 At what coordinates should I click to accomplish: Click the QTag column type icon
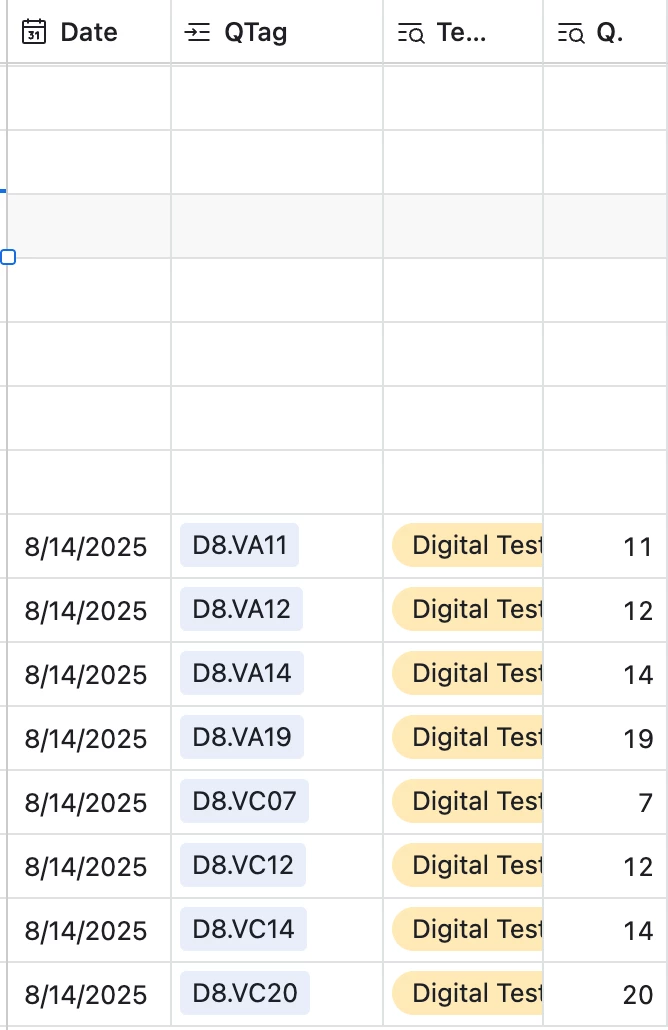[x=197, y=32]
